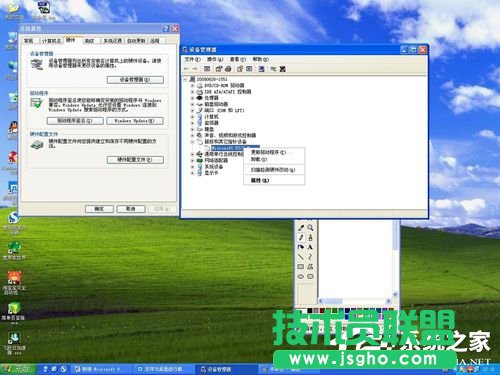Open the 查看(V) menu in Device Manager
The height and width of the screenshot is (375, 500).
(x=238, y=59)
